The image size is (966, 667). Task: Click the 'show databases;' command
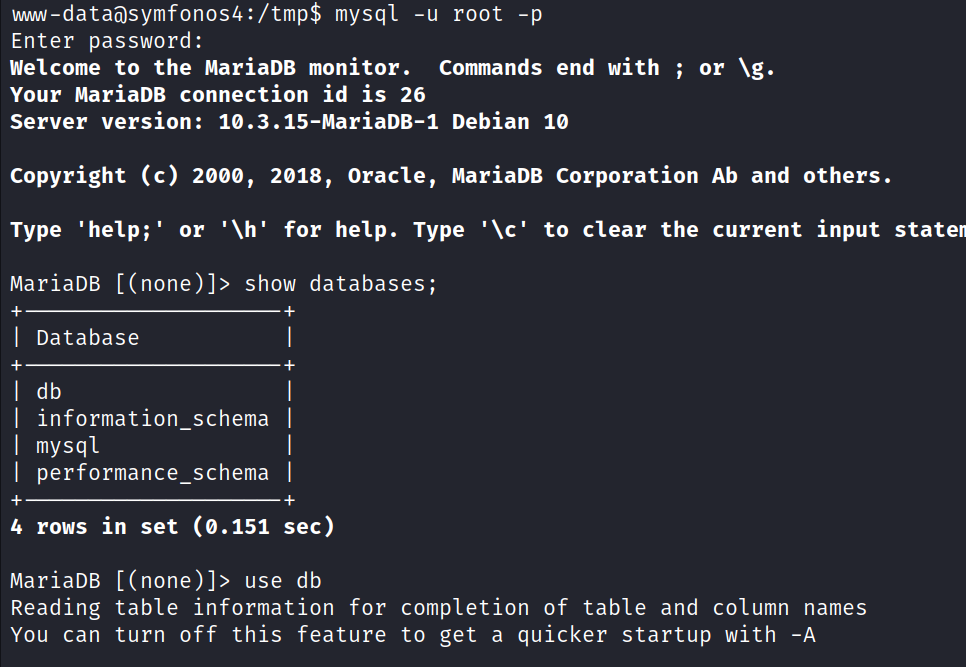pyautogui.click(x=341, y=284)
